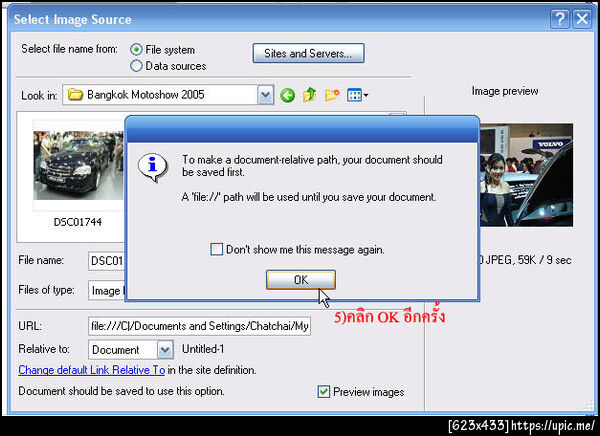
Task: Expand the Relative to Document dropdown
Action: click(165, 349)
